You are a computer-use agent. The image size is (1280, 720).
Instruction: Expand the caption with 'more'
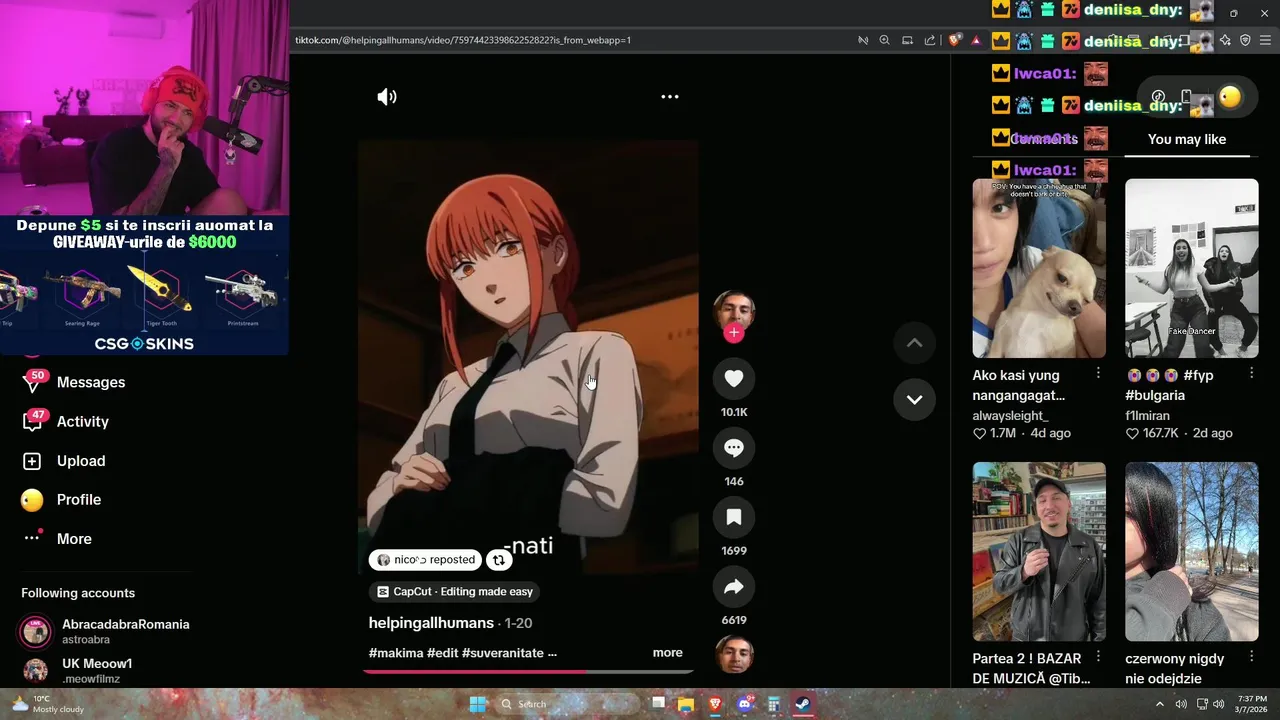coord(667,653)
